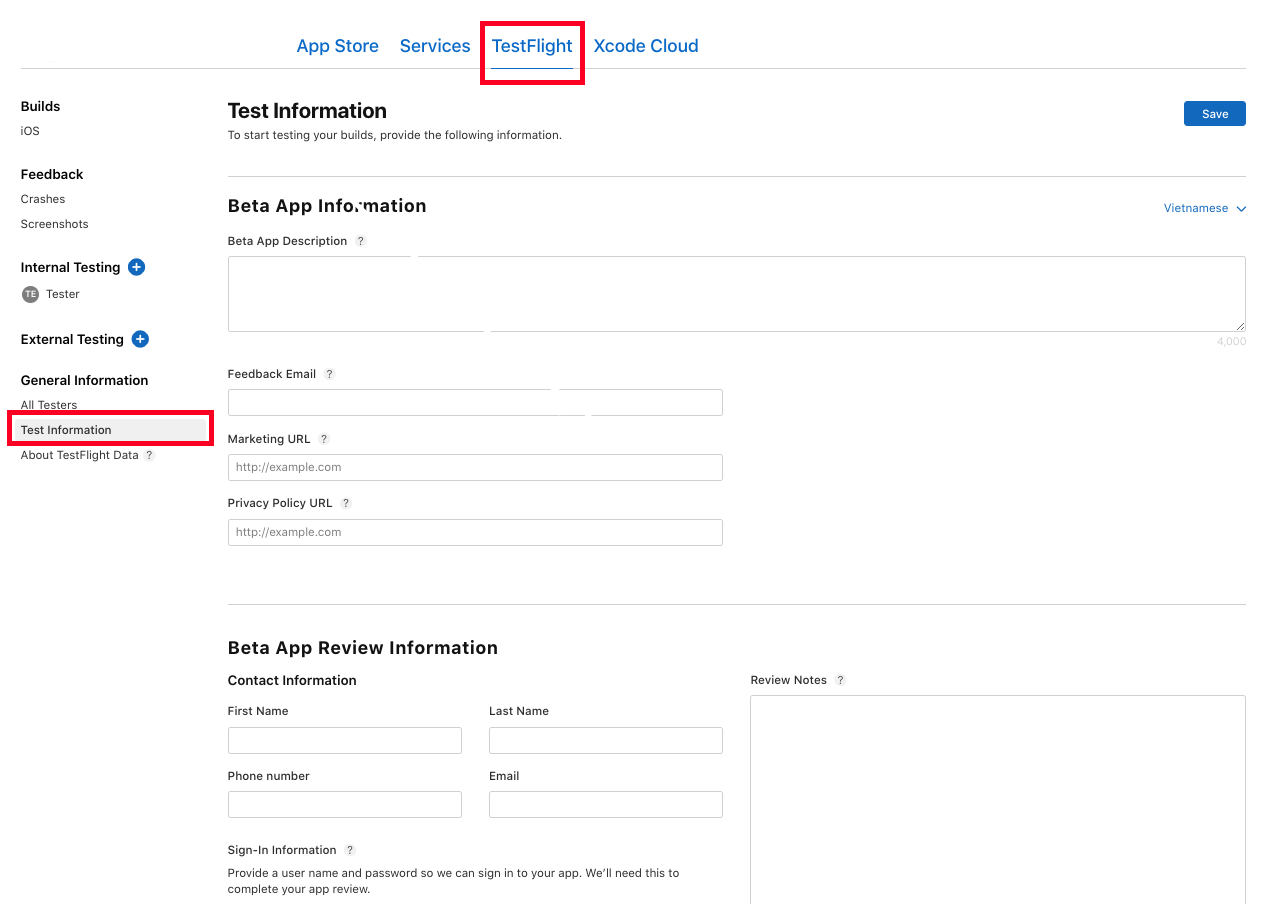Focus the Beta App Description text area

pos(736,294)
